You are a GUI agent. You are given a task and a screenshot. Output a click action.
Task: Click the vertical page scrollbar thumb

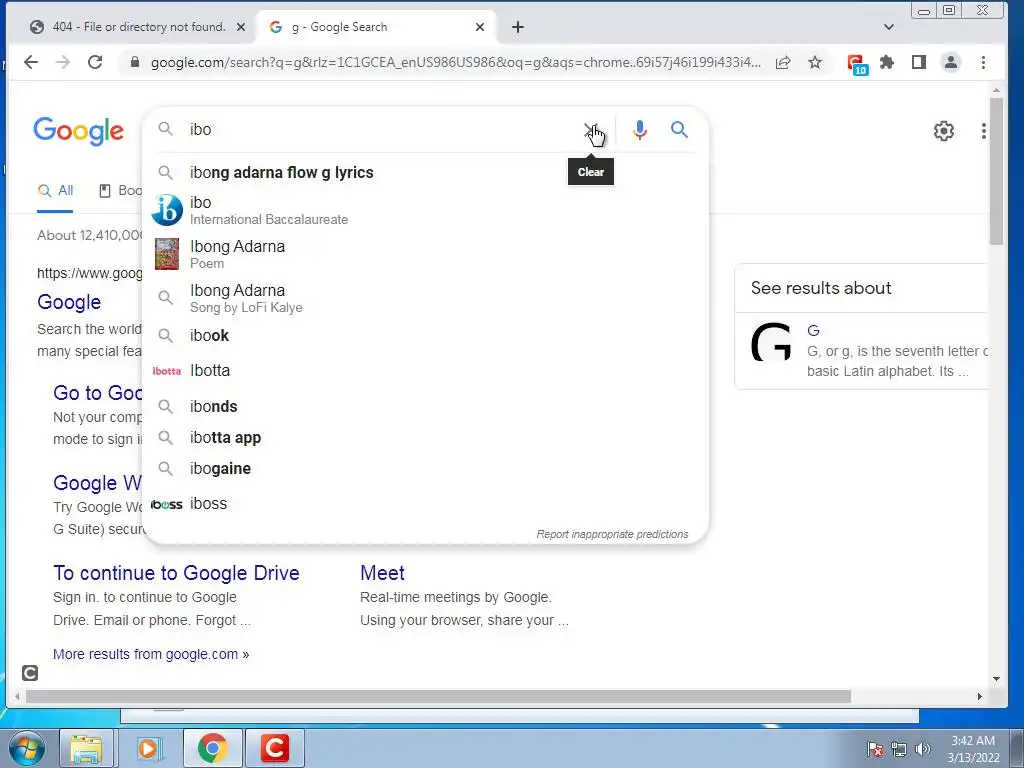(996, 171)
